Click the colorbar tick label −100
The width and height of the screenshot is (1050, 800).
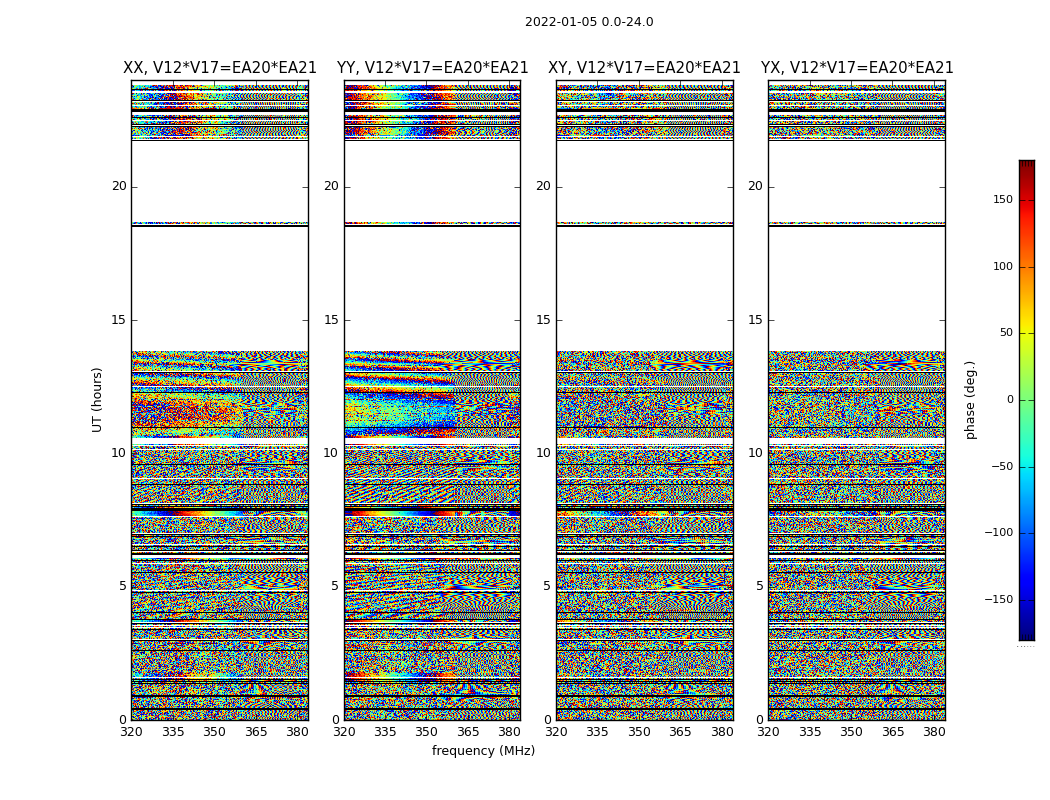pyautogui.click(x=999, y=533)
